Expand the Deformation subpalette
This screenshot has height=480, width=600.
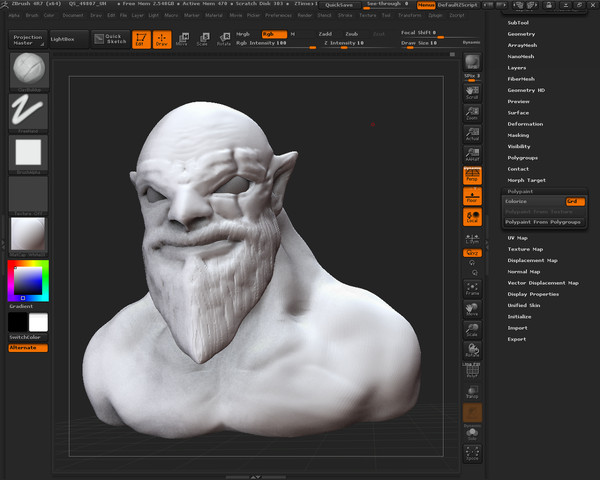[525, 124]
